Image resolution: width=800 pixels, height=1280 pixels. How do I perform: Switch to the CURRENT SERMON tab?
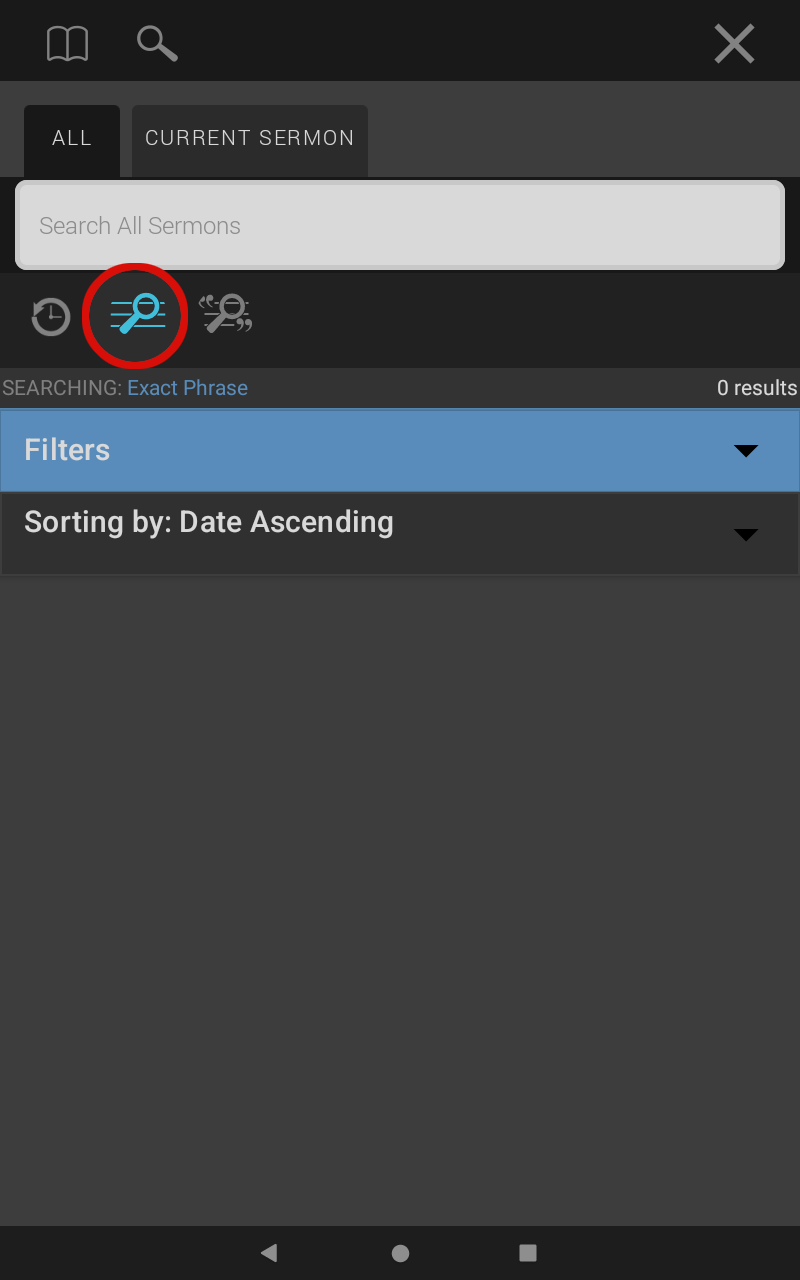250,140
